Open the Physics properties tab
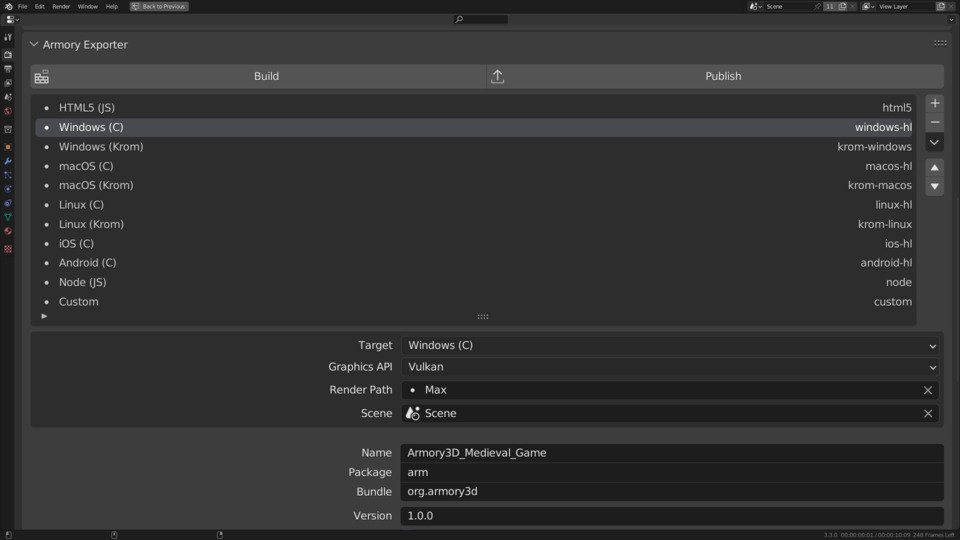 [8, 189]
